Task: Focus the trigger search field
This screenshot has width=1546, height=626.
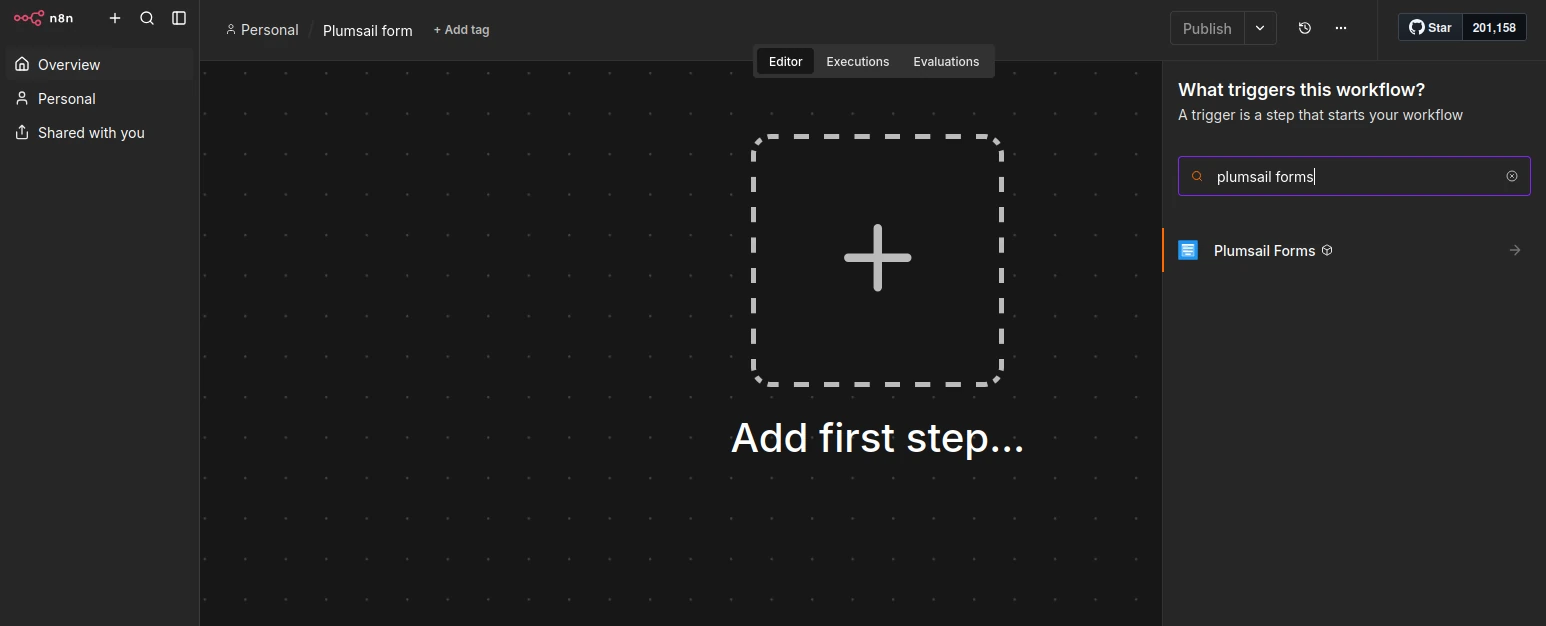Action: click(1354, 176)
